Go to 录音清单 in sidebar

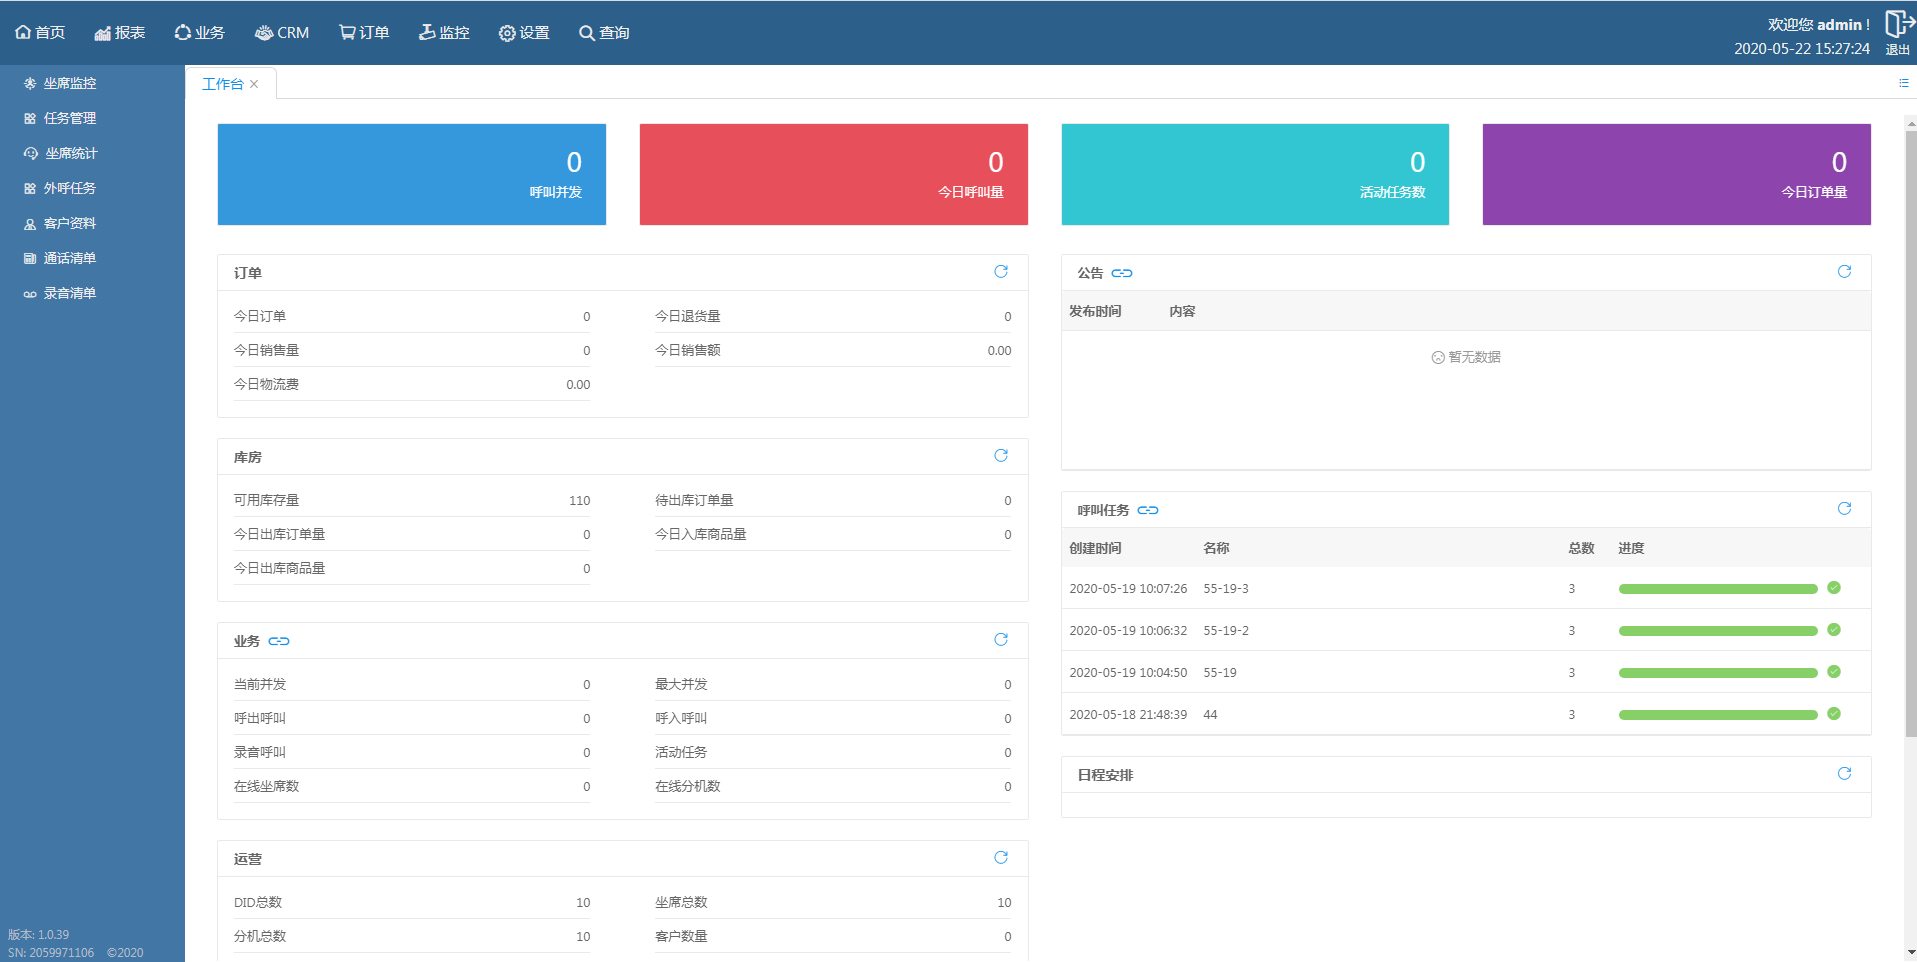(x=70, y=293)
